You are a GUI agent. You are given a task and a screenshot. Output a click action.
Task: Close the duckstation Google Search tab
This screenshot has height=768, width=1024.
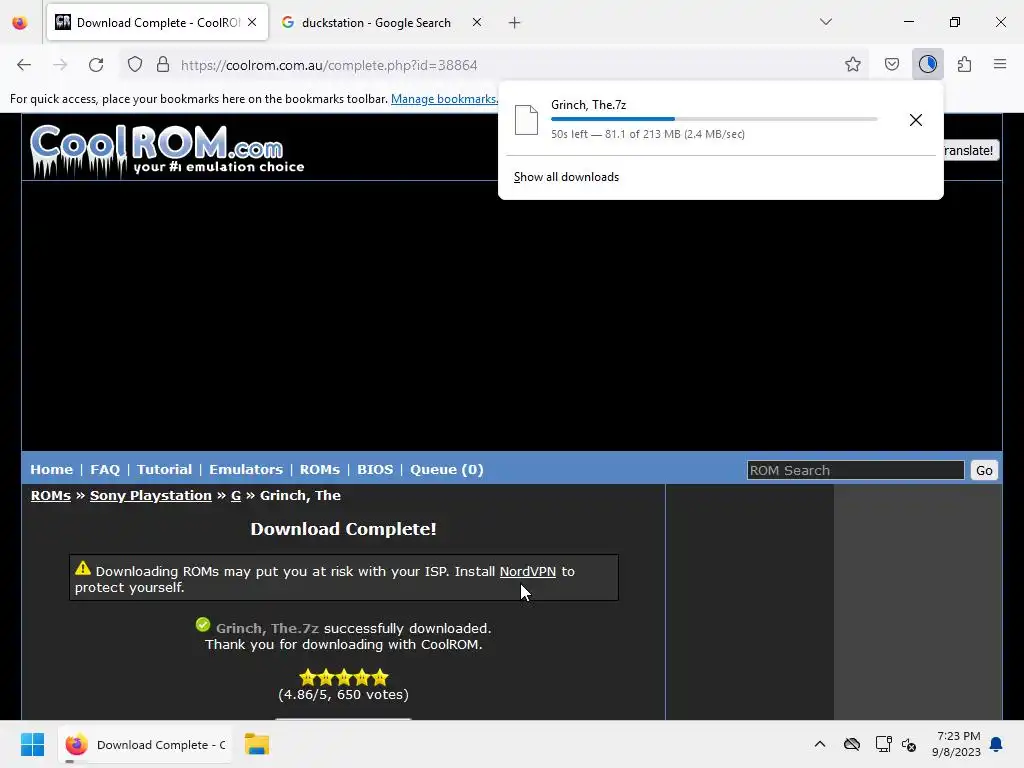click(x=477, y=22)
